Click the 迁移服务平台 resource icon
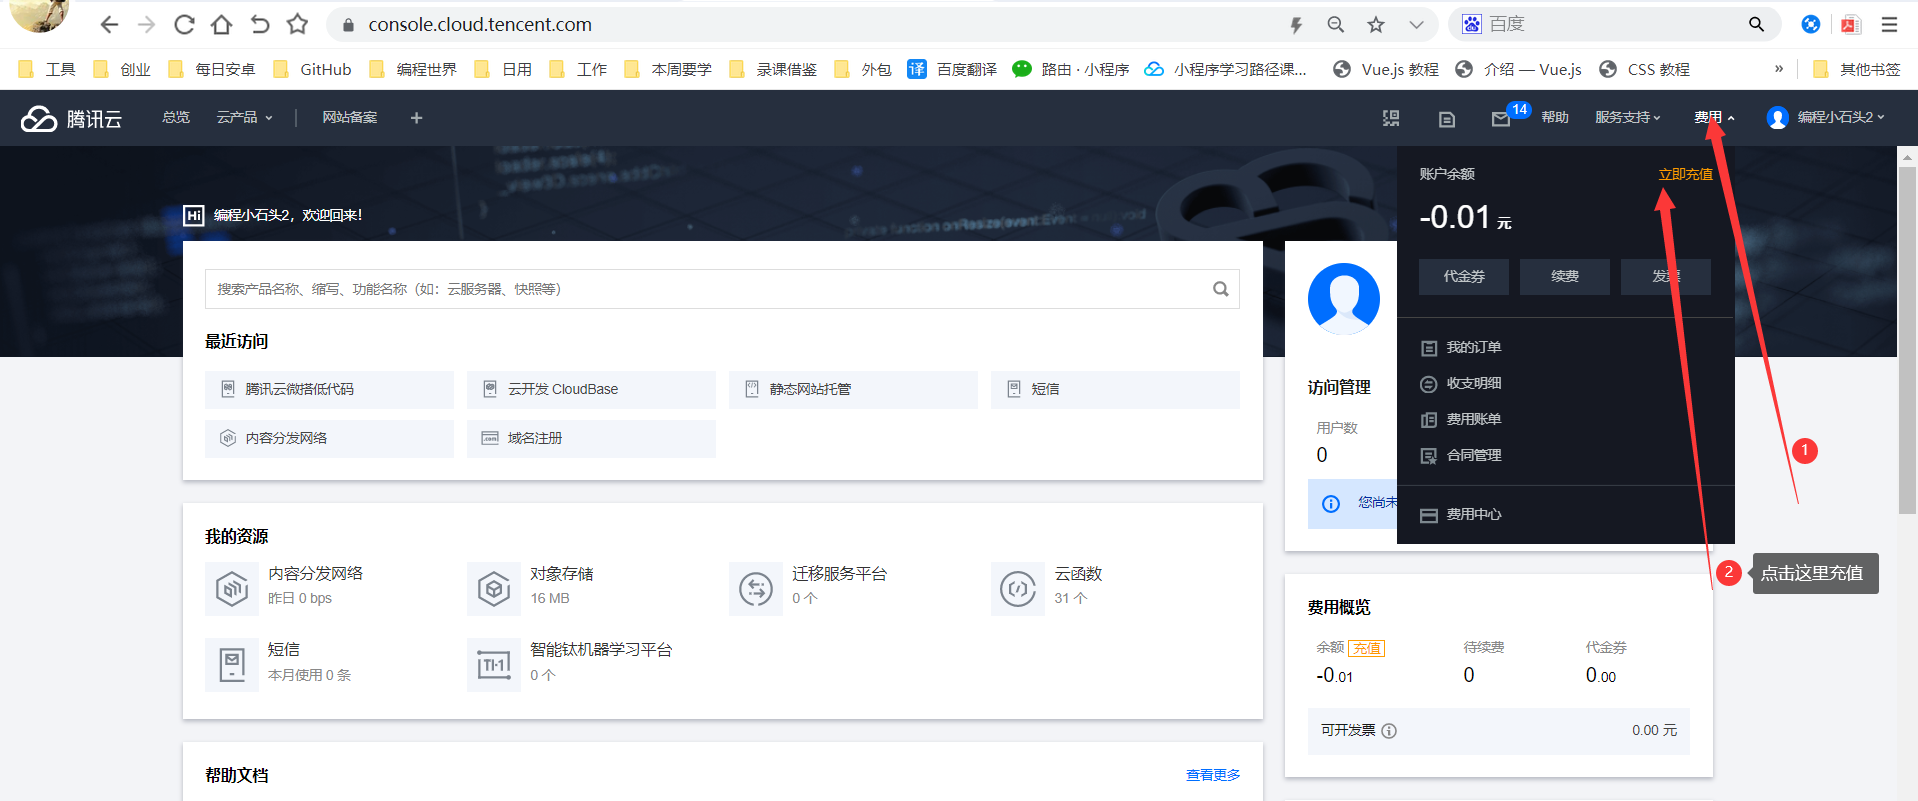The width and height of the screenshot is (1918, 801). tap(755, 588)
